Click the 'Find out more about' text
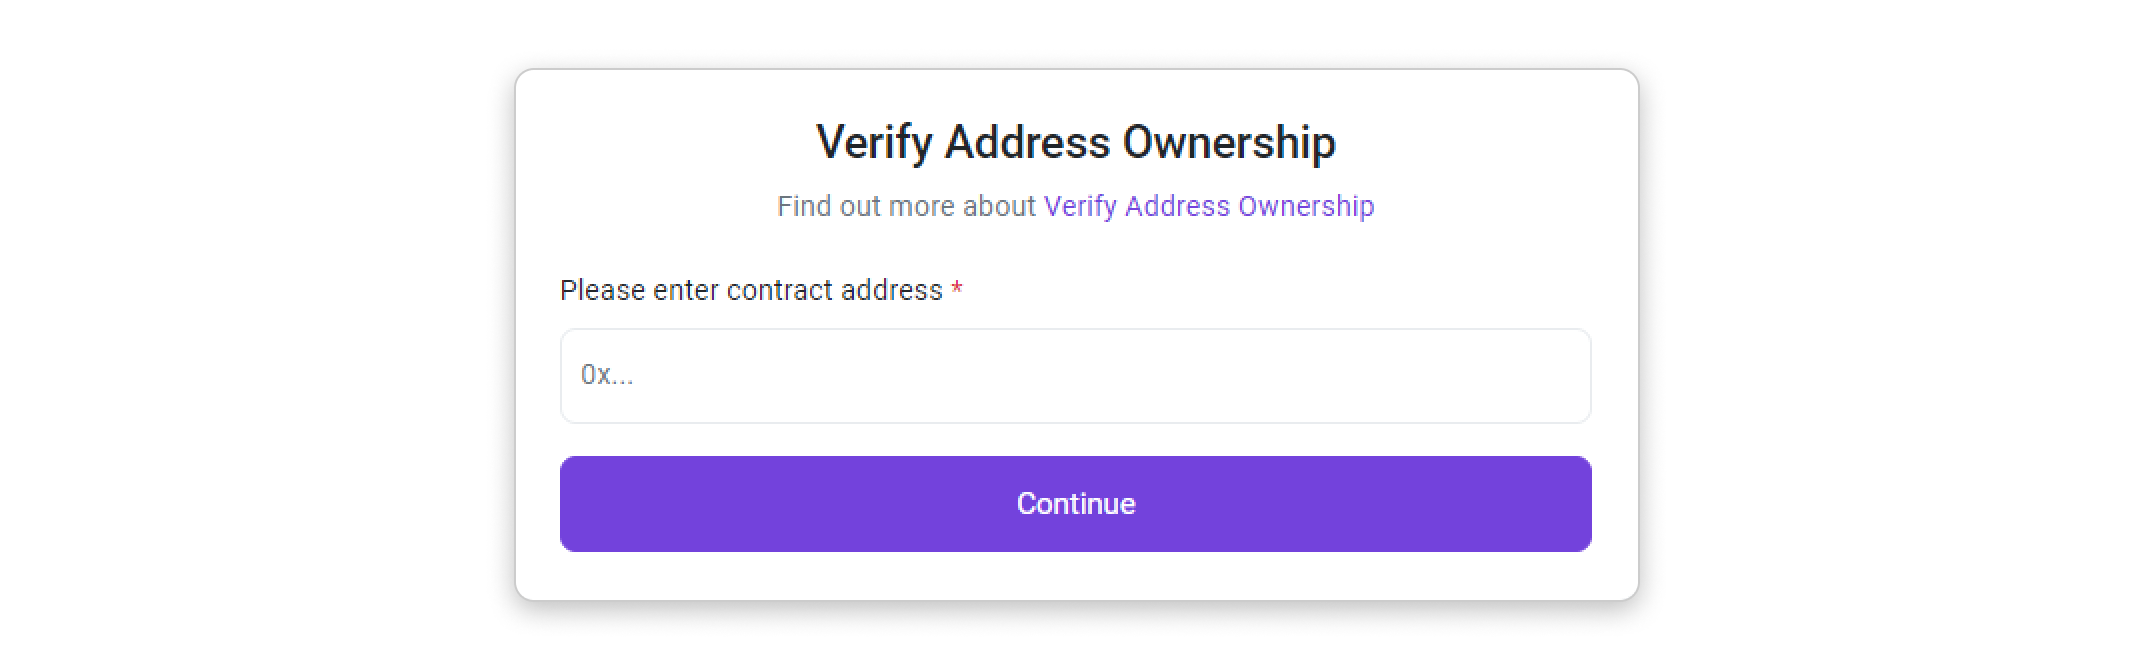This screenshot has width=2156, height=672. (x=906, y=206)
